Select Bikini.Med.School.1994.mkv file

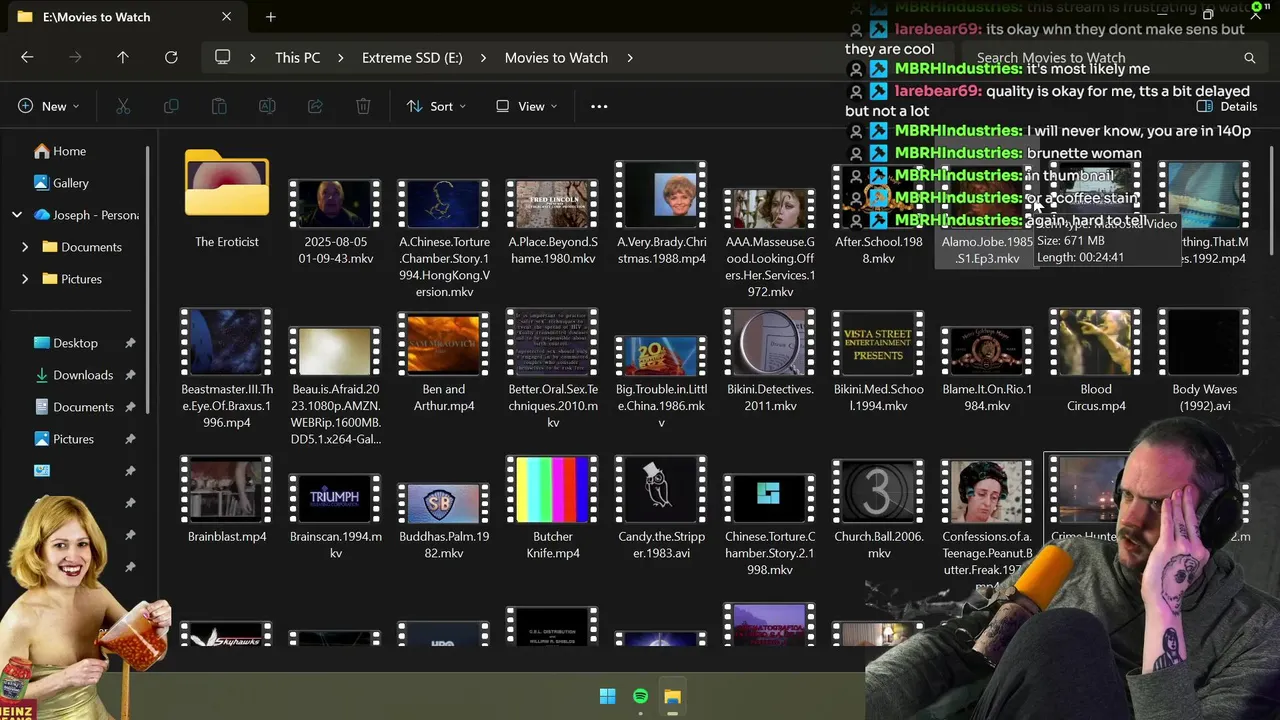[878, 363]
